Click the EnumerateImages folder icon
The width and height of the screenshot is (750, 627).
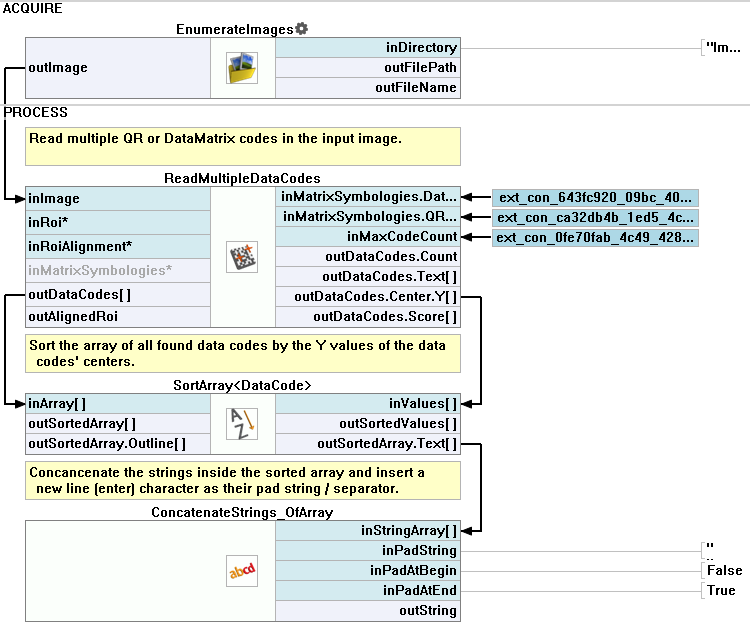[x=242, y=68]
